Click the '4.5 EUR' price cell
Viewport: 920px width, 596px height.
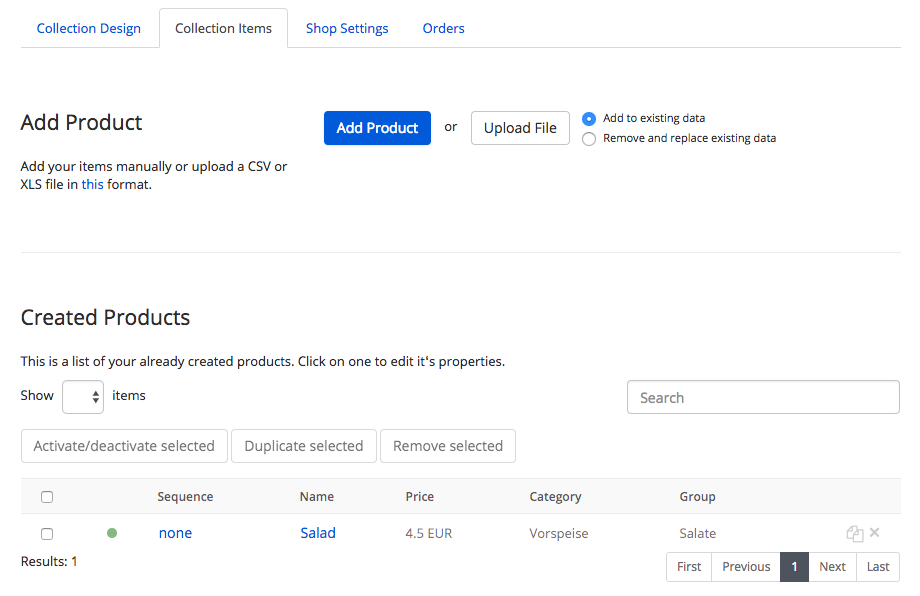429,534
